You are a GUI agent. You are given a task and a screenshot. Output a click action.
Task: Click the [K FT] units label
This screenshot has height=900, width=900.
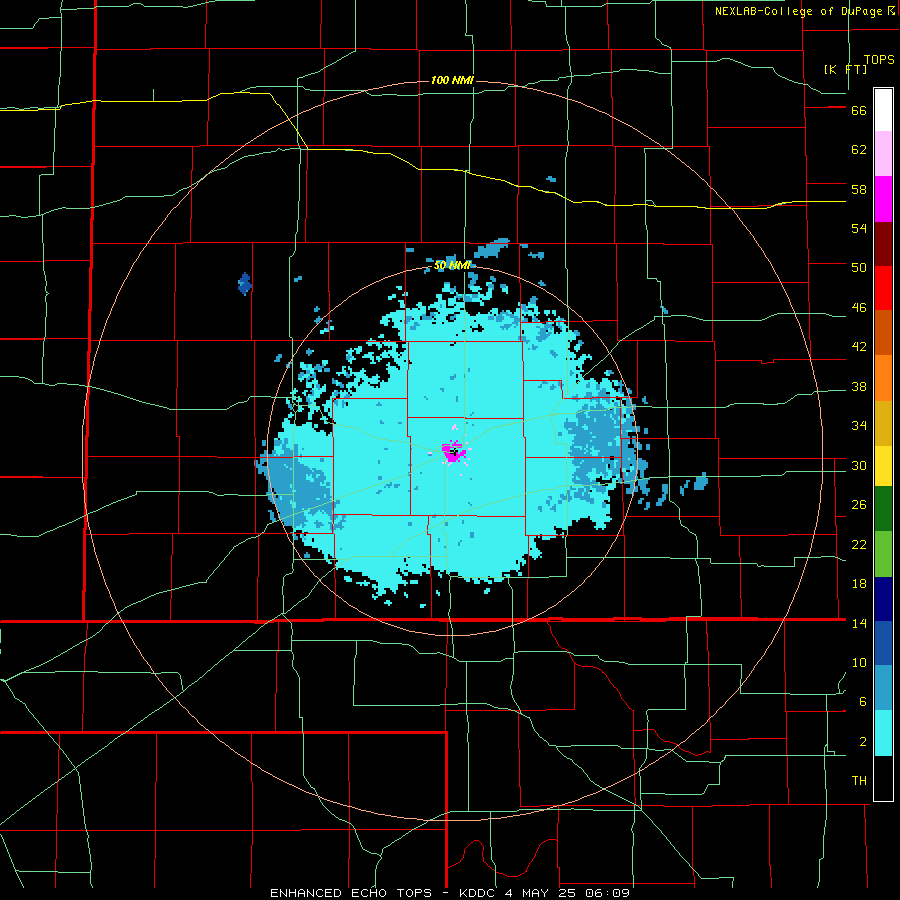coord(845,69)
